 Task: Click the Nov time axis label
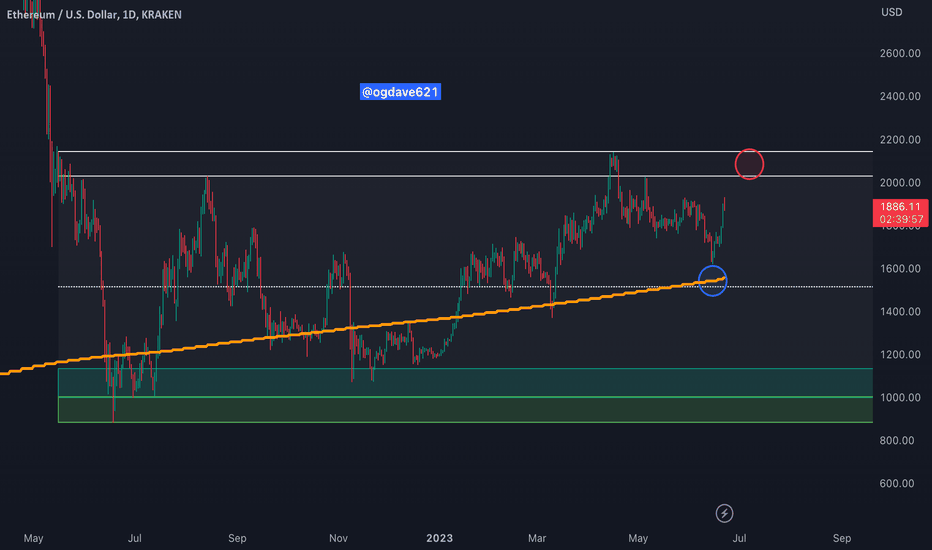(338, 538)
